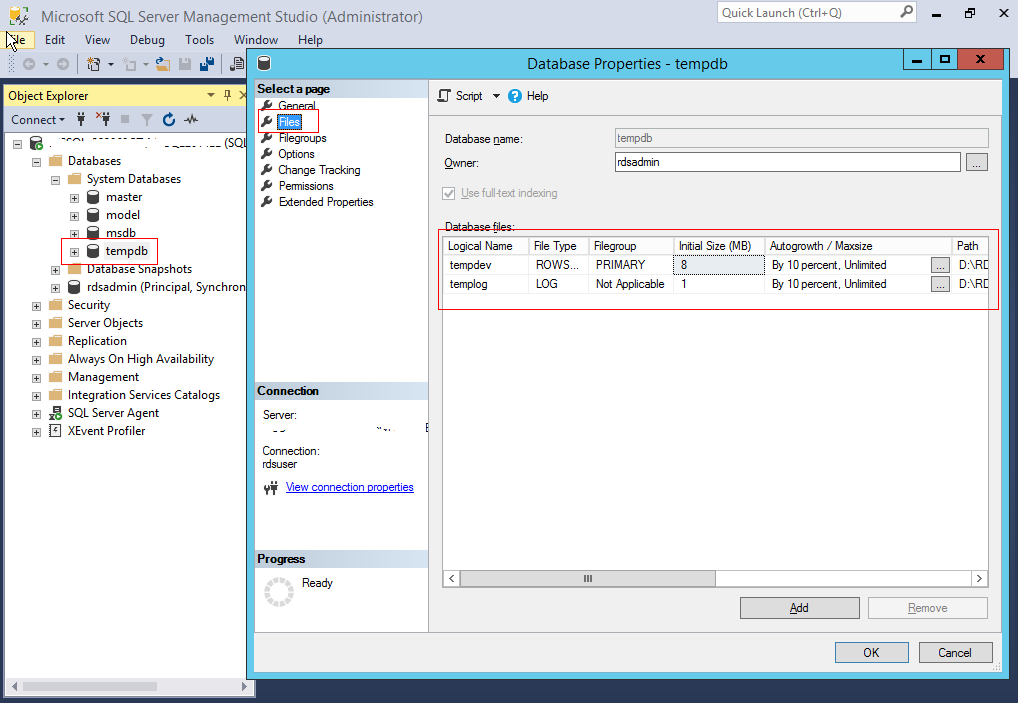Click OK button in dialog
Screen dimensions: 1018x703
[x=871, y=652]
